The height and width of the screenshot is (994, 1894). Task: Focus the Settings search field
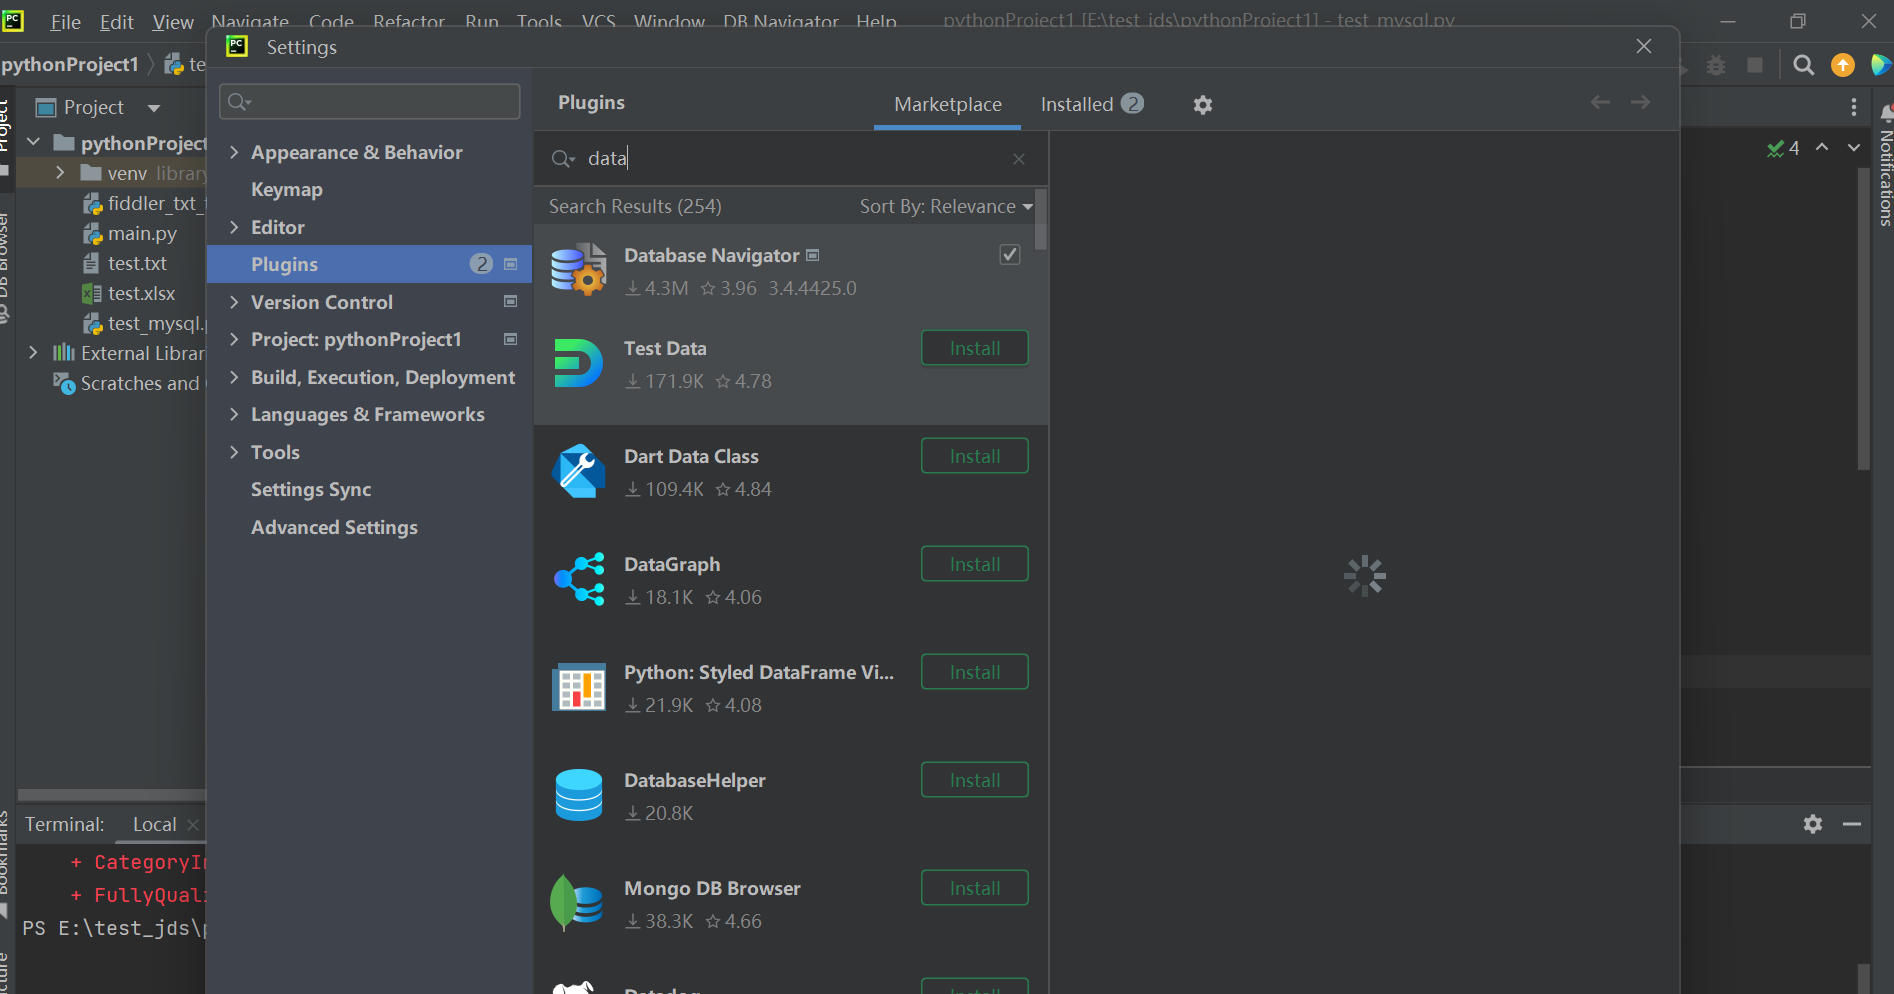click(x=370, y=102)
